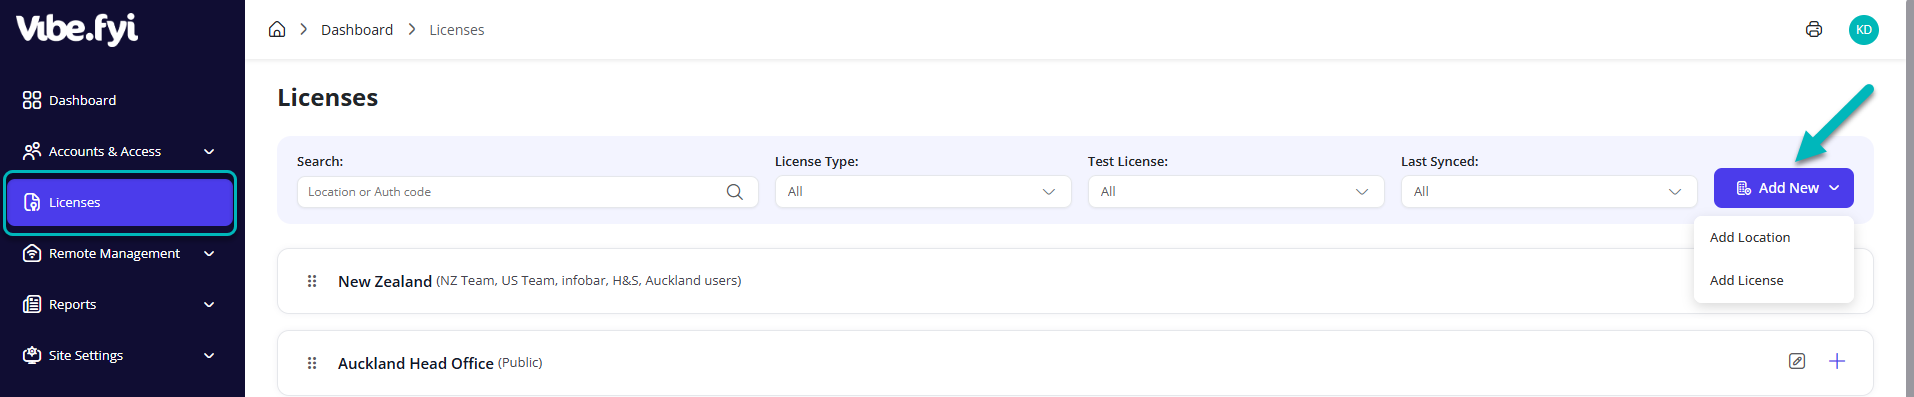
Task: Open the Remote Management menu item
Action: 120,253
